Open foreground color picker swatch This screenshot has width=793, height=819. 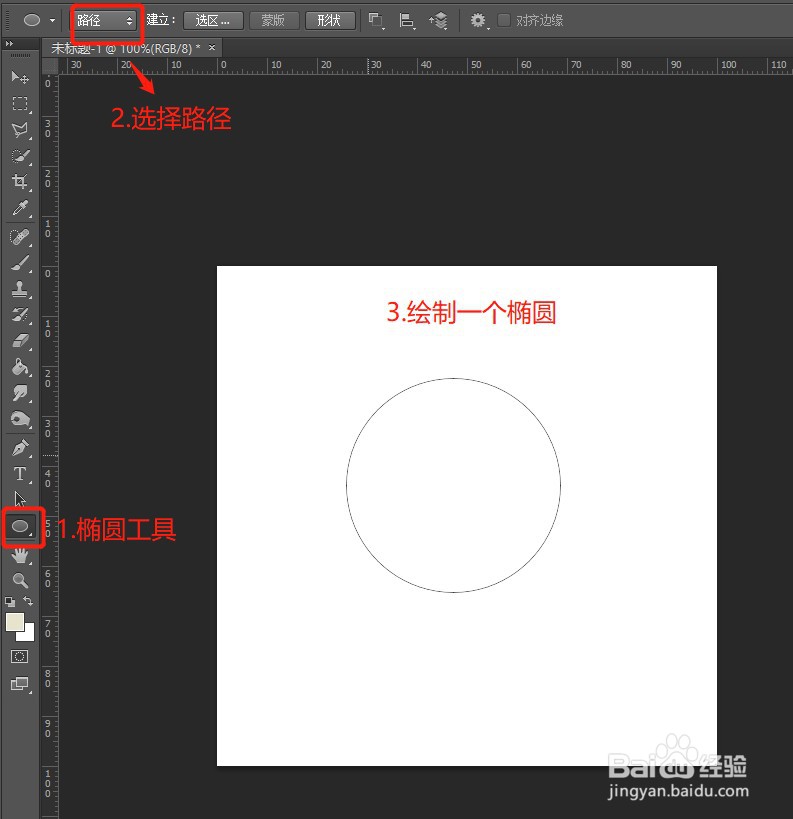(14, 622)
